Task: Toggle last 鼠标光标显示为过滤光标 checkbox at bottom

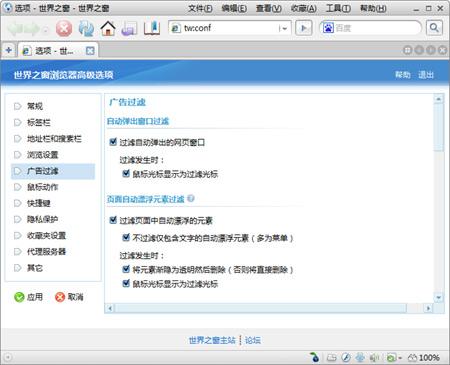Action: point(126,283)
